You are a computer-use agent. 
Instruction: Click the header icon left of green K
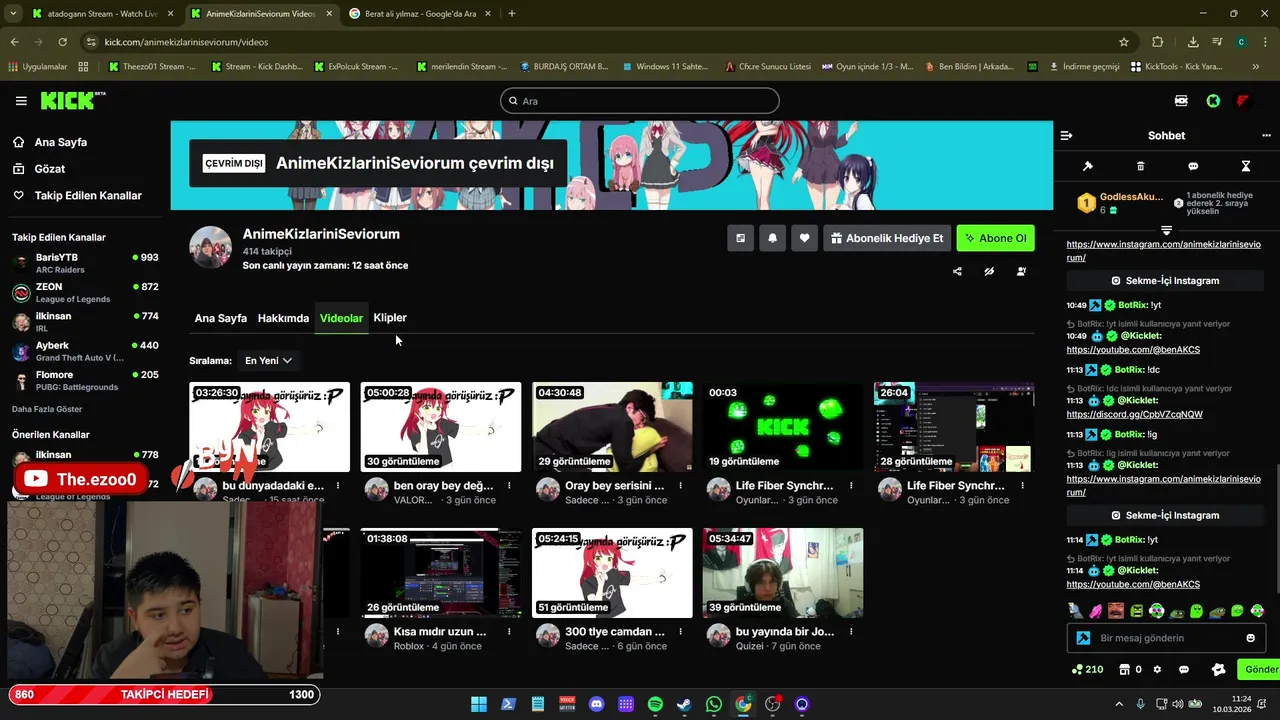click(1181, 101)
